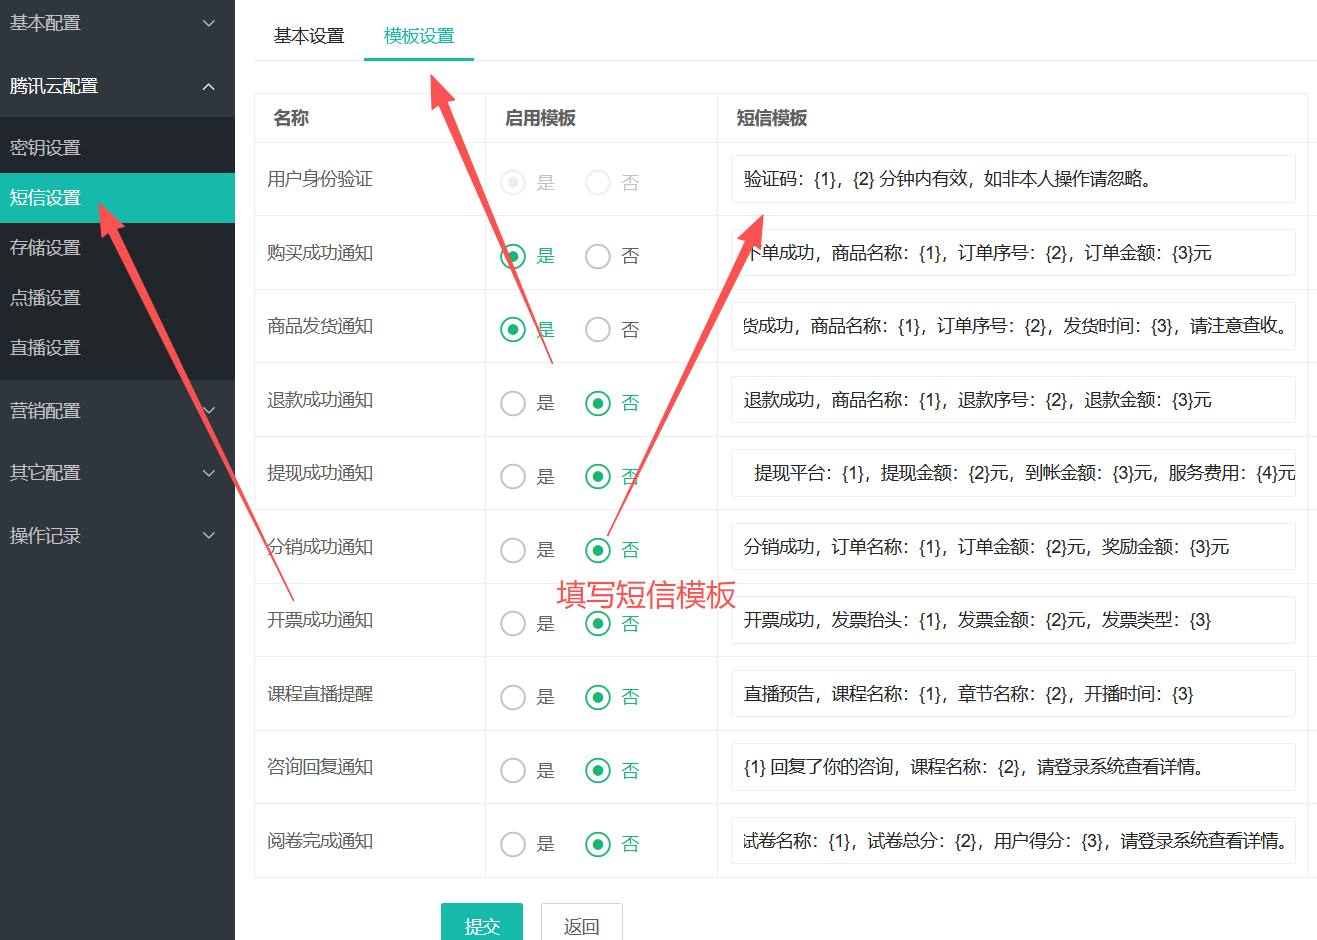Edit the 开票成功通知 template text field
Screen dimensions: 1317x940
(1013, 620)
